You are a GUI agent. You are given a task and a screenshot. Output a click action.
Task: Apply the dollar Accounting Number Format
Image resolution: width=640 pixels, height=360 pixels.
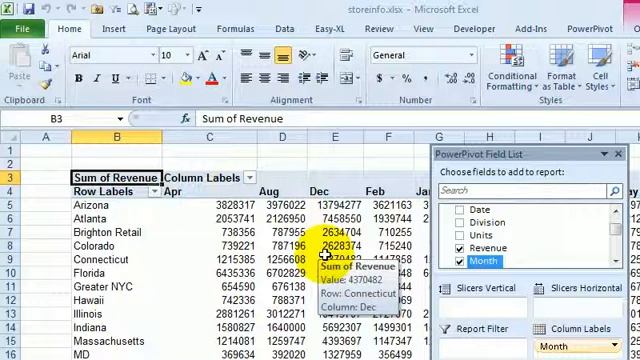(x=380, y=78)
